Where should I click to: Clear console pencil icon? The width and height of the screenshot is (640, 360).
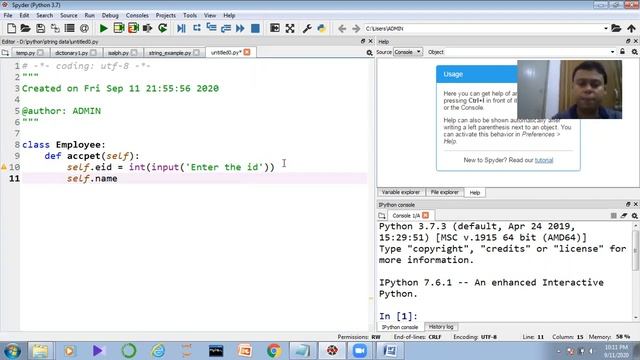pyautogui.click(x=624, y=216)
